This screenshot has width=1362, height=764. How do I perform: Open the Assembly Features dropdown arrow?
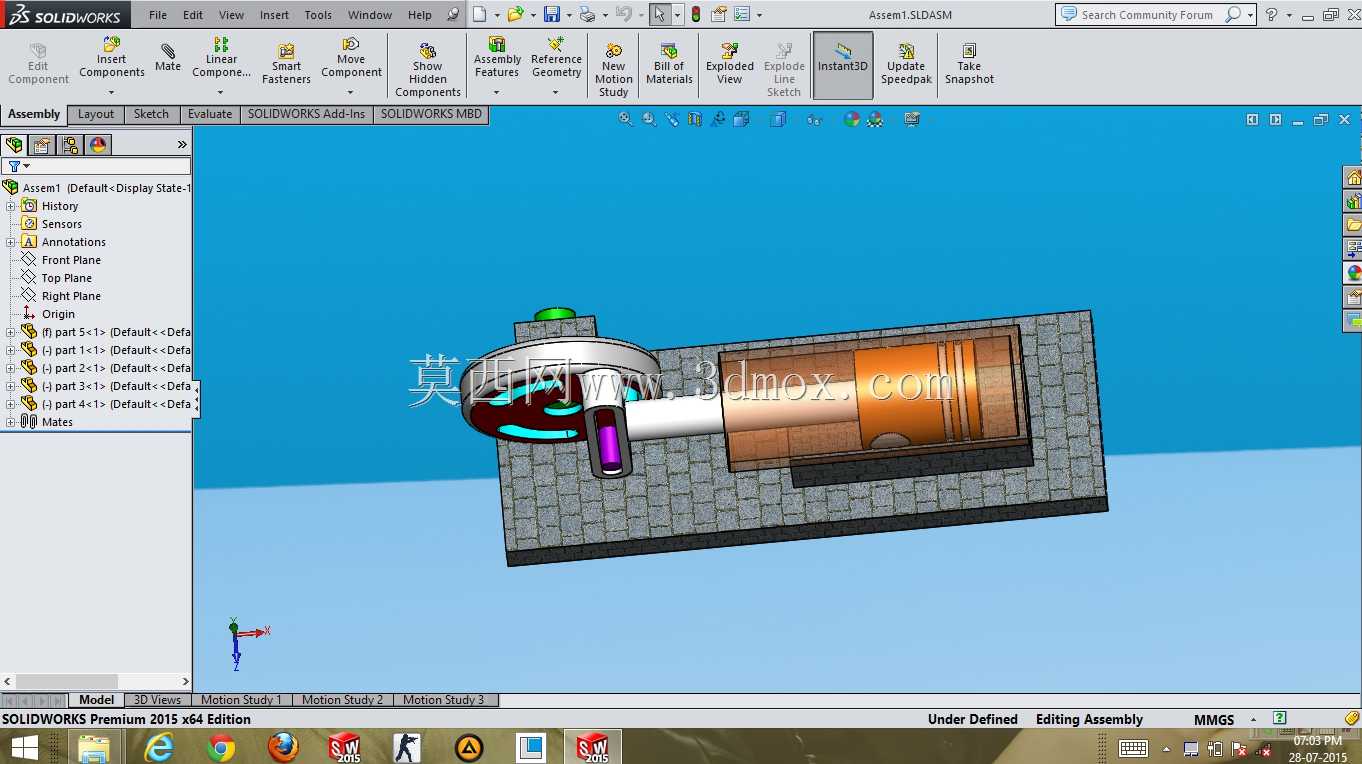coord(496,93)
